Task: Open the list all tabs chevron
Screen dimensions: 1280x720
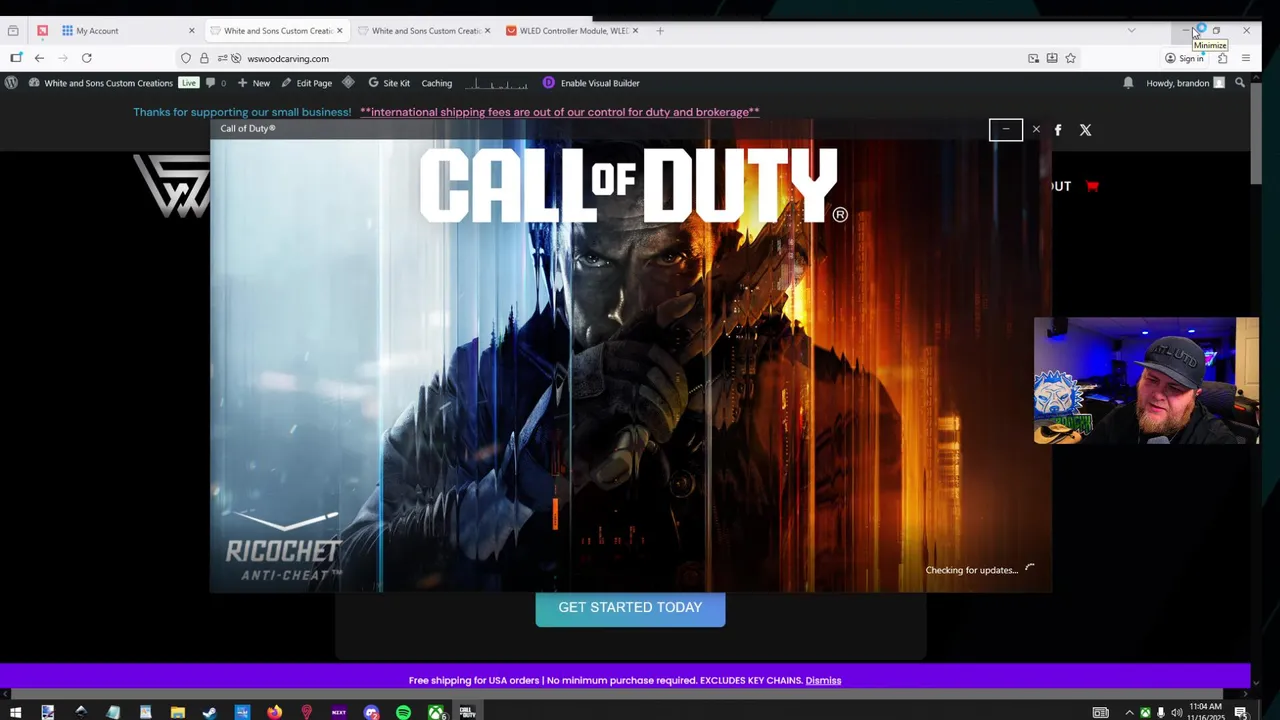Action: (x=1131, y=31)
